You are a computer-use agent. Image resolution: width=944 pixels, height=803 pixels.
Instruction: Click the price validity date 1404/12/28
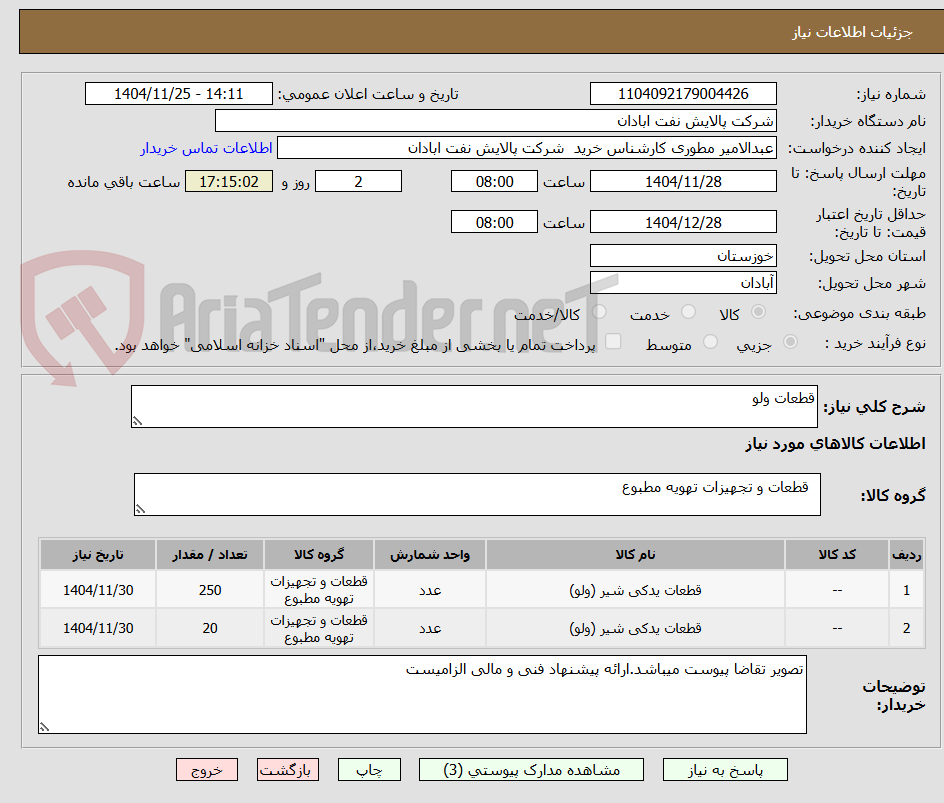(x=683, y=222)
